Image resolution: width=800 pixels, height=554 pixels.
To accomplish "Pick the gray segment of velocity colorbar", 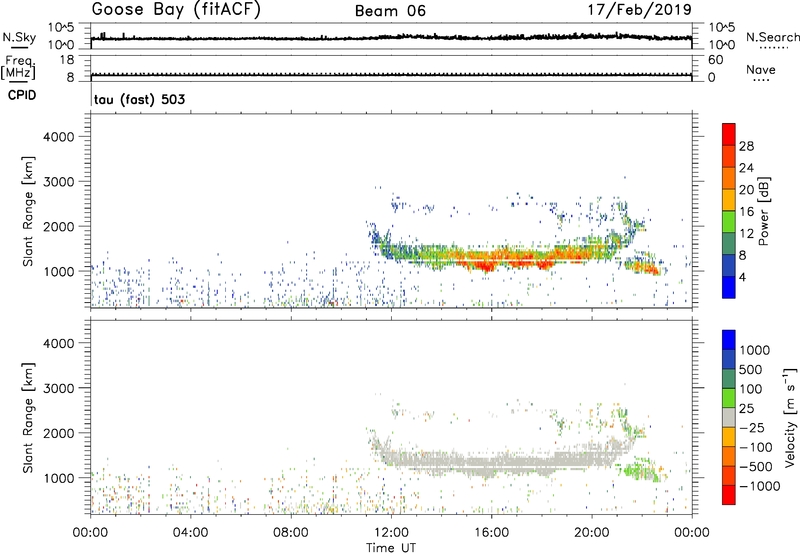I will 729,418.
